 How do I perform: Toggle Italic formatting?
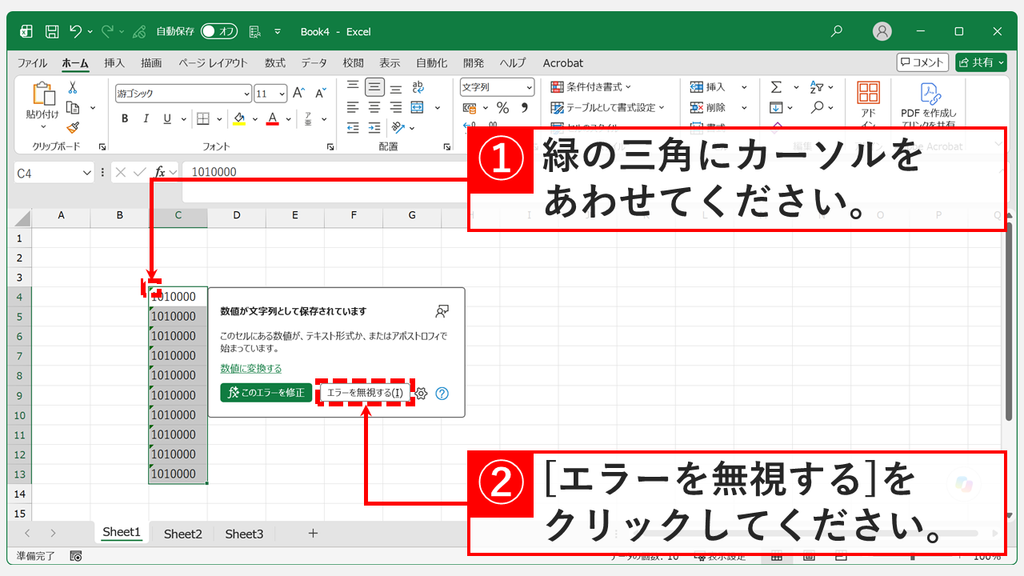coord(146,118)
